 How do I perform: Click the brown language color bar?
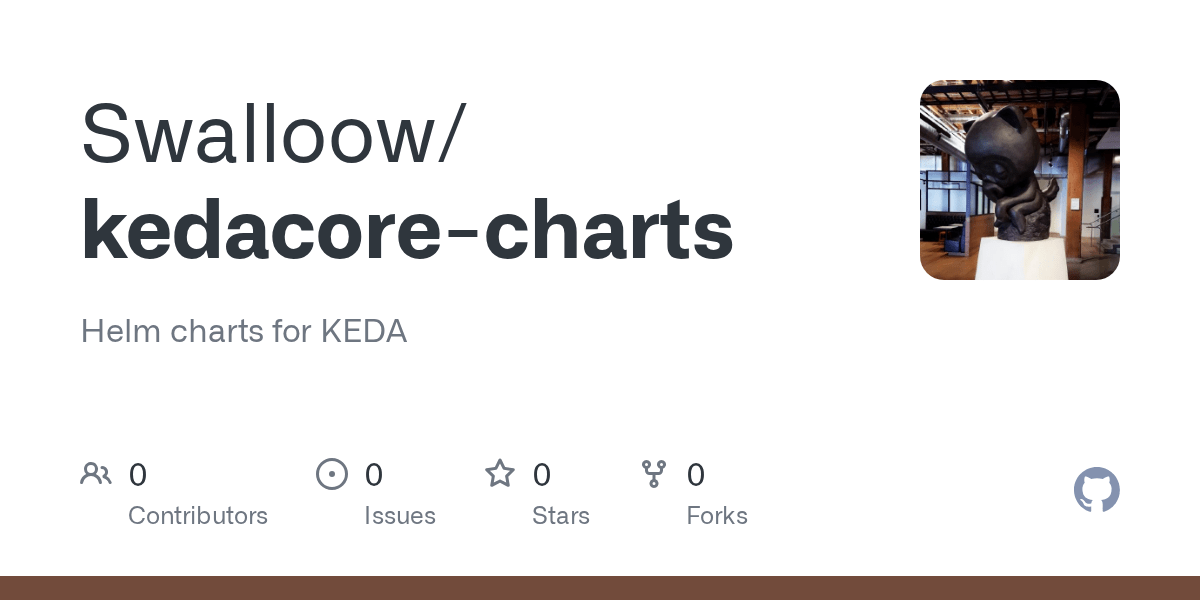pos(600,588)
